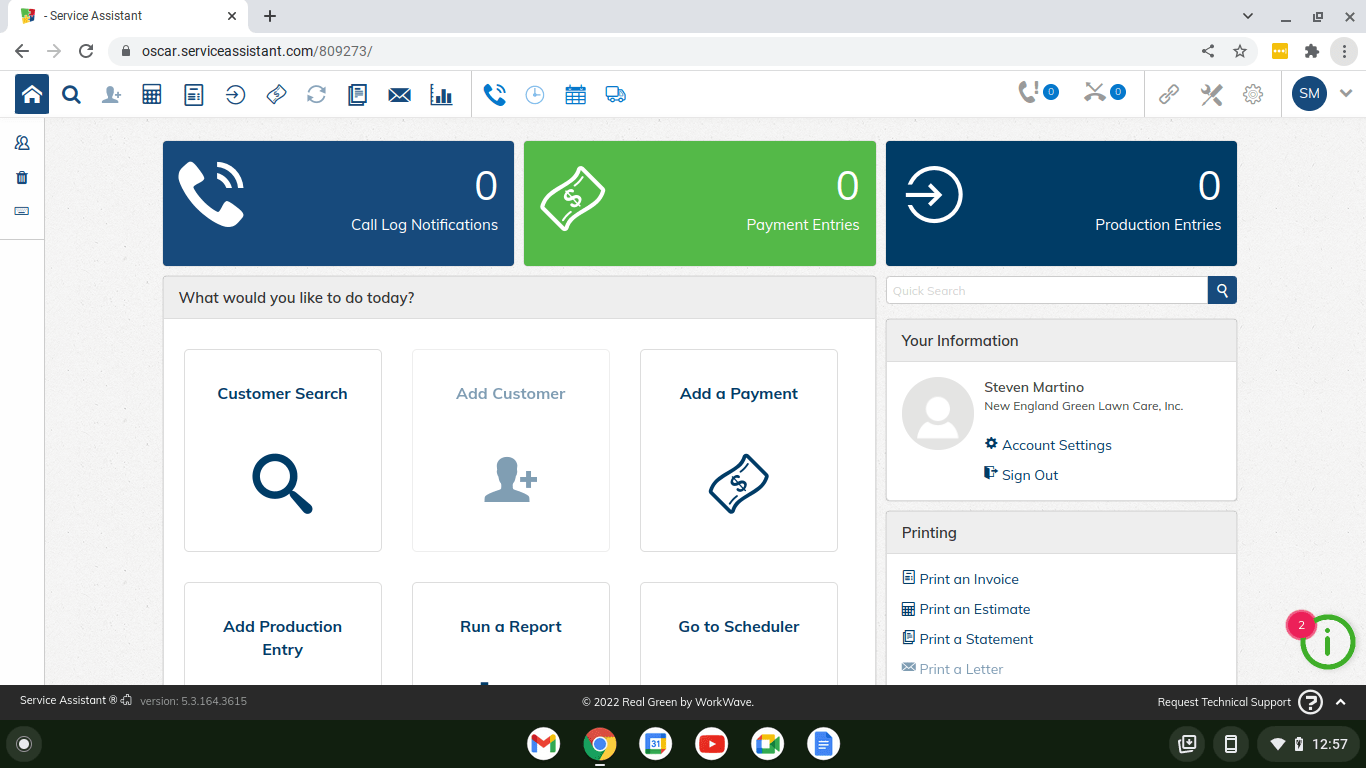1366x768 pixels.
Task: Open the Production Entry arrow toolbar icon
Action: click(x=235, y=94)
